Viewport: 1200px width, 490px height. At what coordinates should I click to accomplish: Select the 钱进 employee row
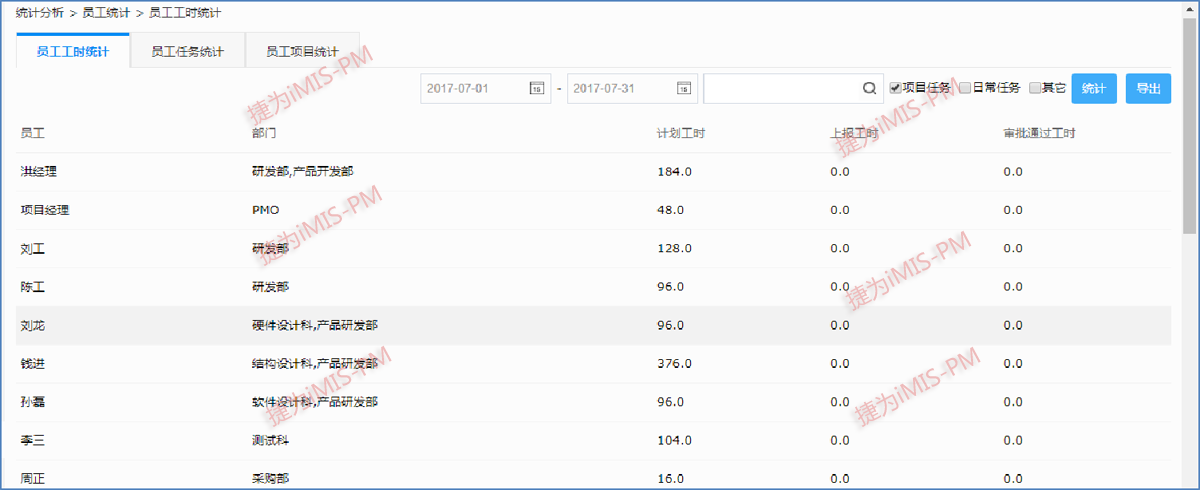(34, 364)
